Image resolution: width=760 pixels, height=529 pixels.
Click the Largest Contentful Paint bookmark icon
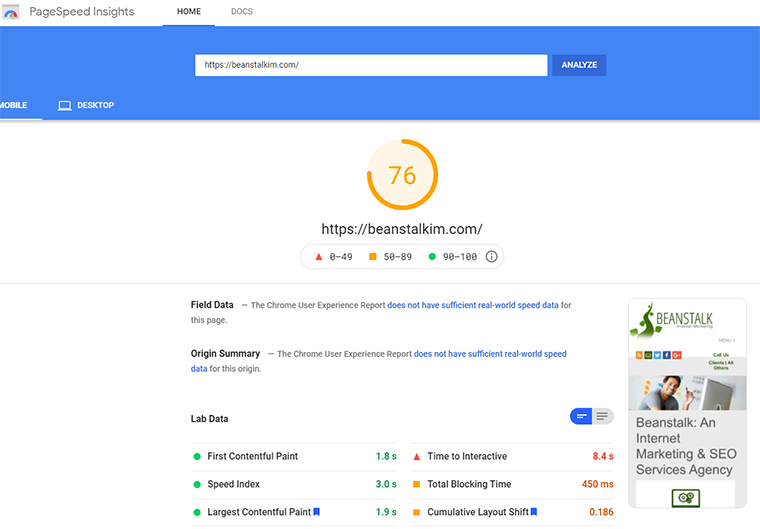coord(317,512)
